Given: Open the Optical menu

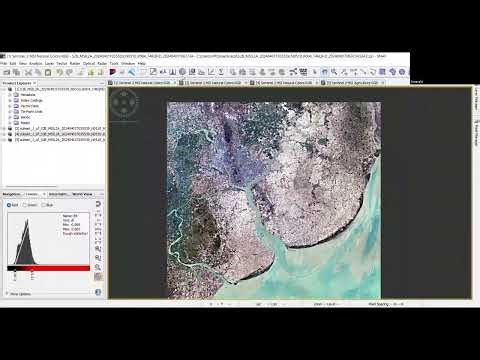Looking at the screenshot, I should (x=89, y=63).
